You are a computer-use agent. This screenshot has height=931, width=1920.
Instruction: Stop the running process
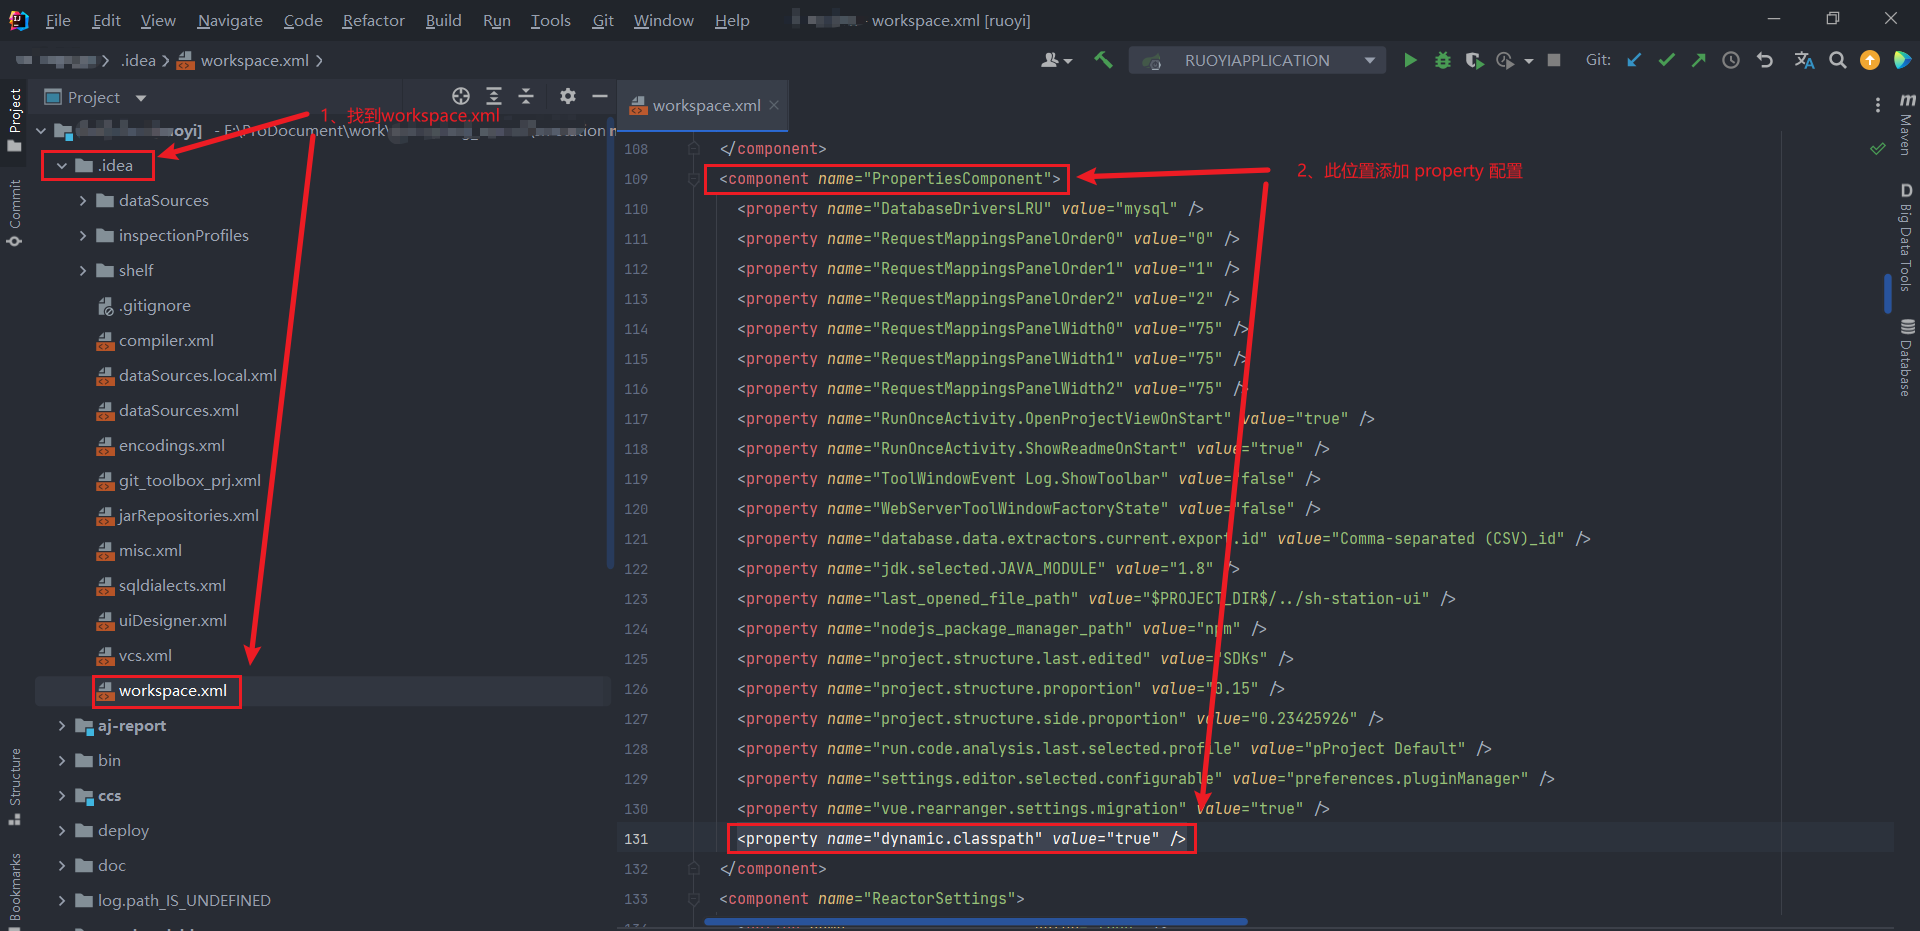pos(1554,60)
